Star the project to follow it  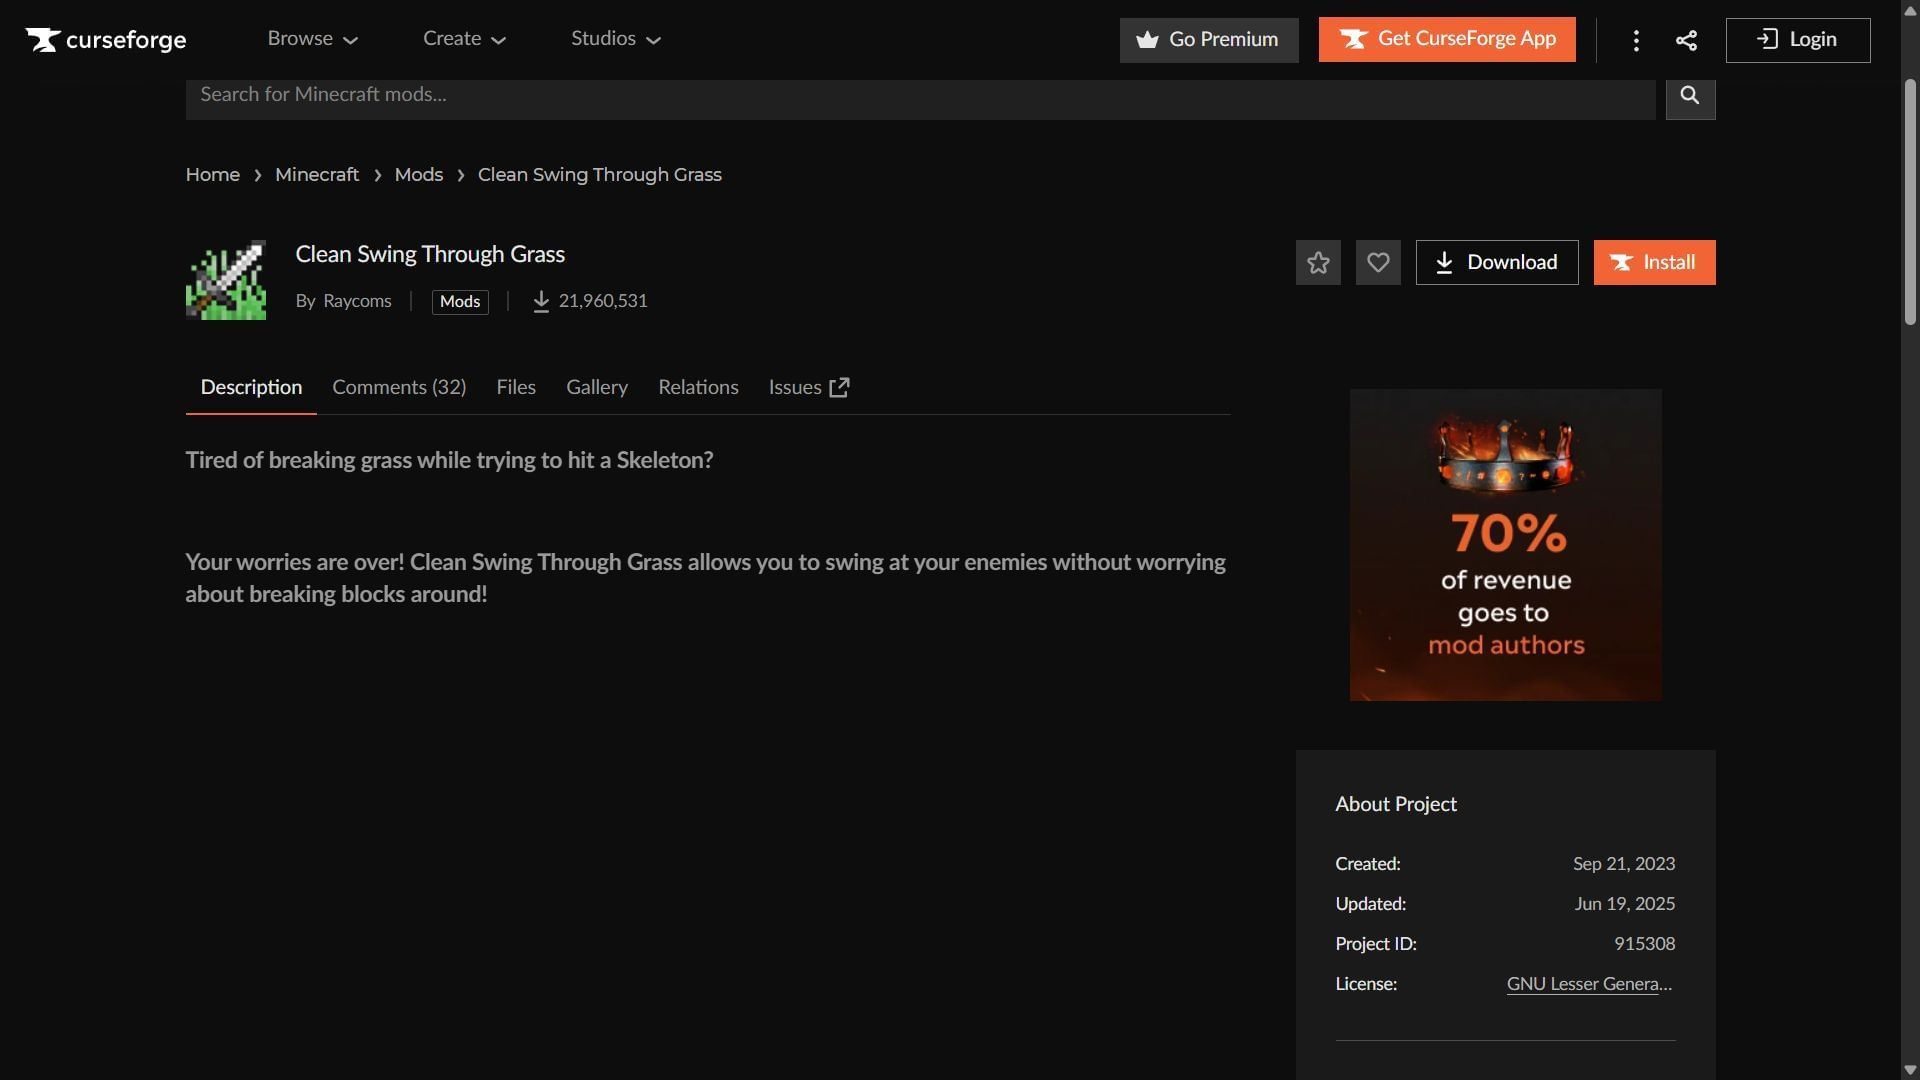click(1318, 262)
